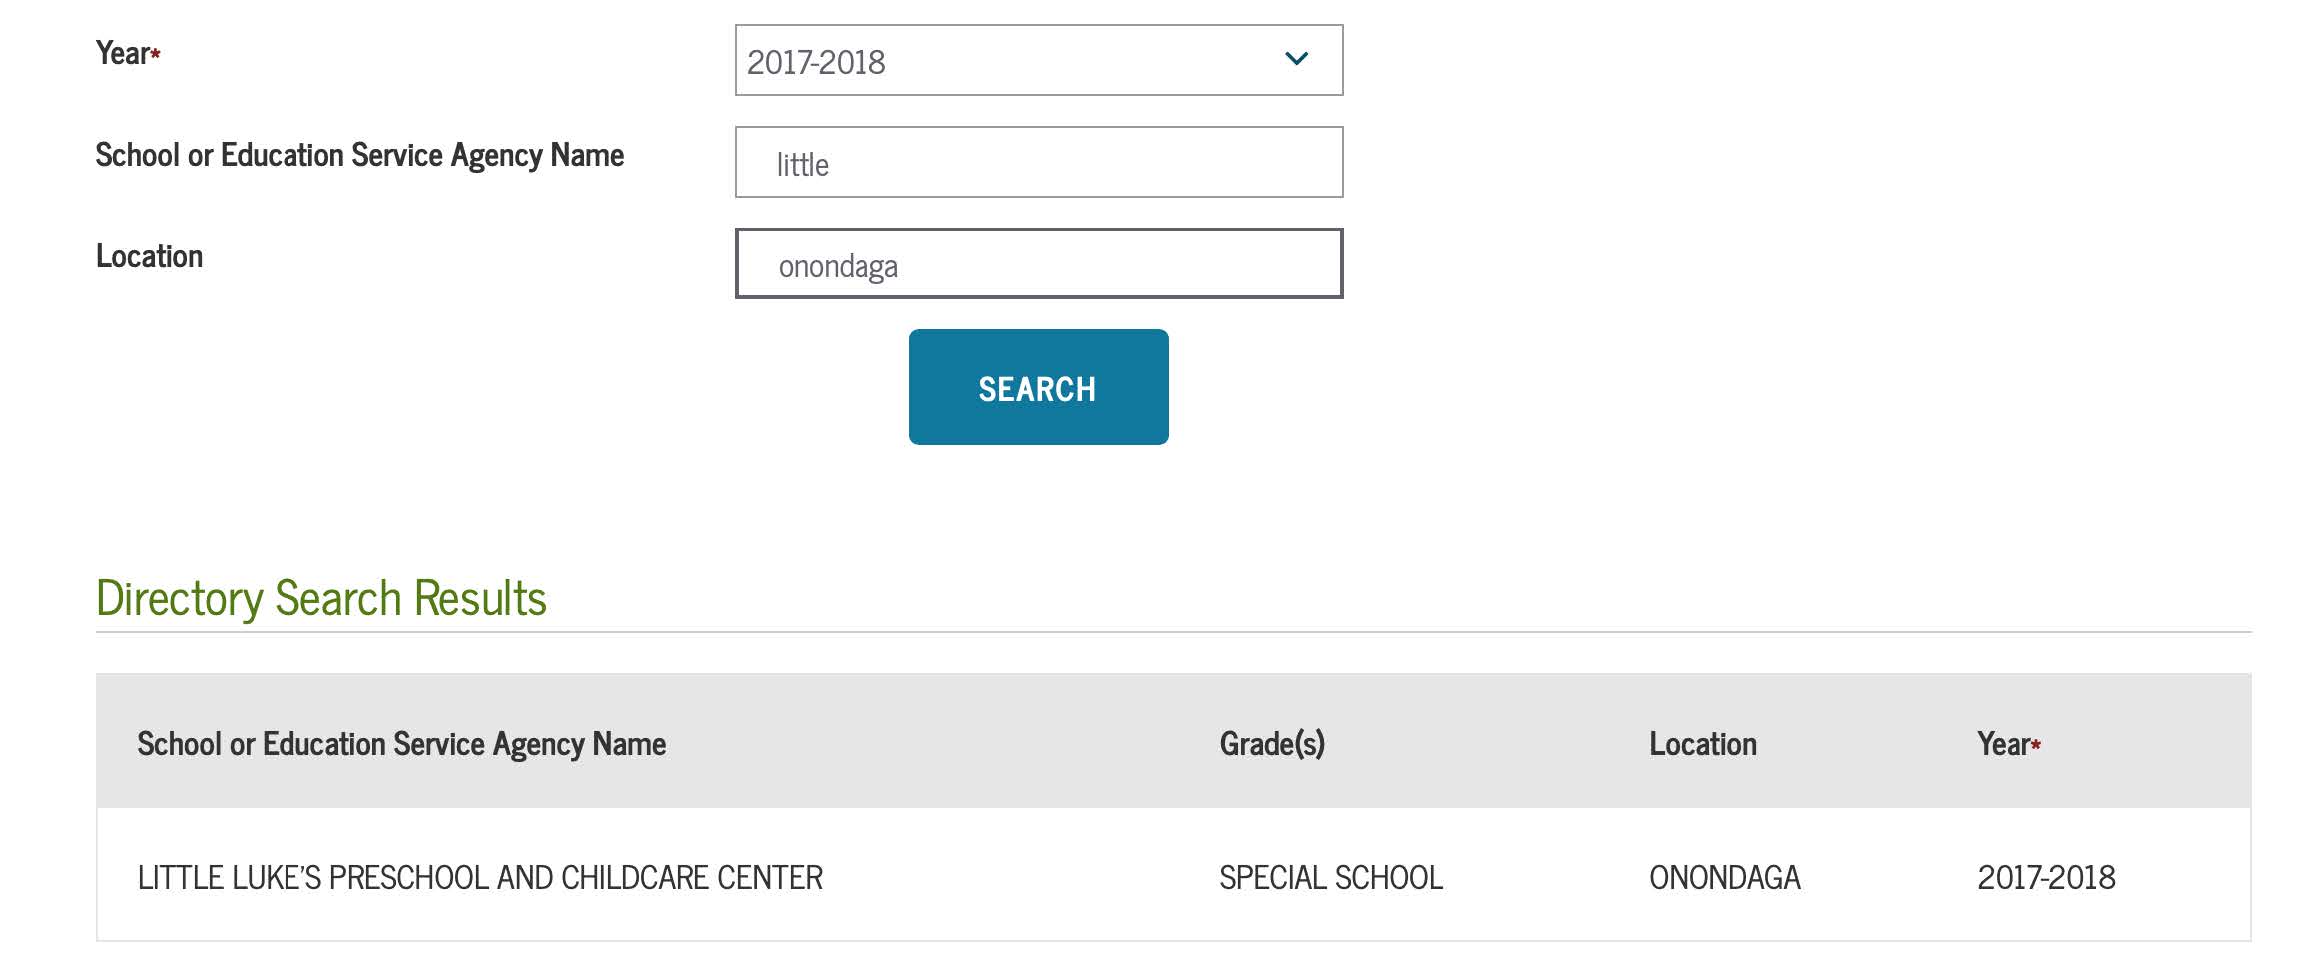Click the blue SEARCH button
Viewport: 2304px width, 972px height.
tap(1038, 387)
